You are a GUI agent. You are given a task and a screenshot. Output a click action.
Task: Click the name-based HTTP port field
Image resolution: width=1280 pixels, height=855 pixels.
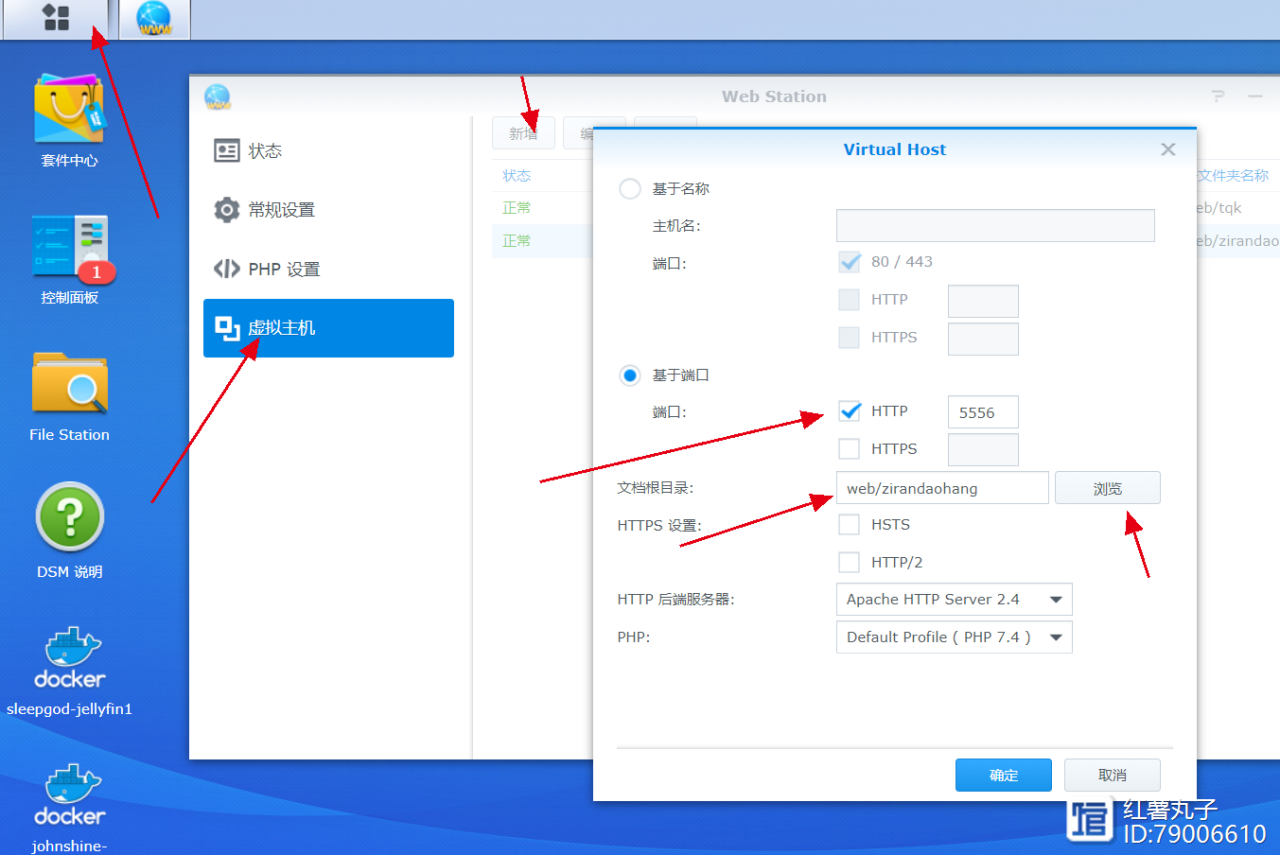coord(983,301)
